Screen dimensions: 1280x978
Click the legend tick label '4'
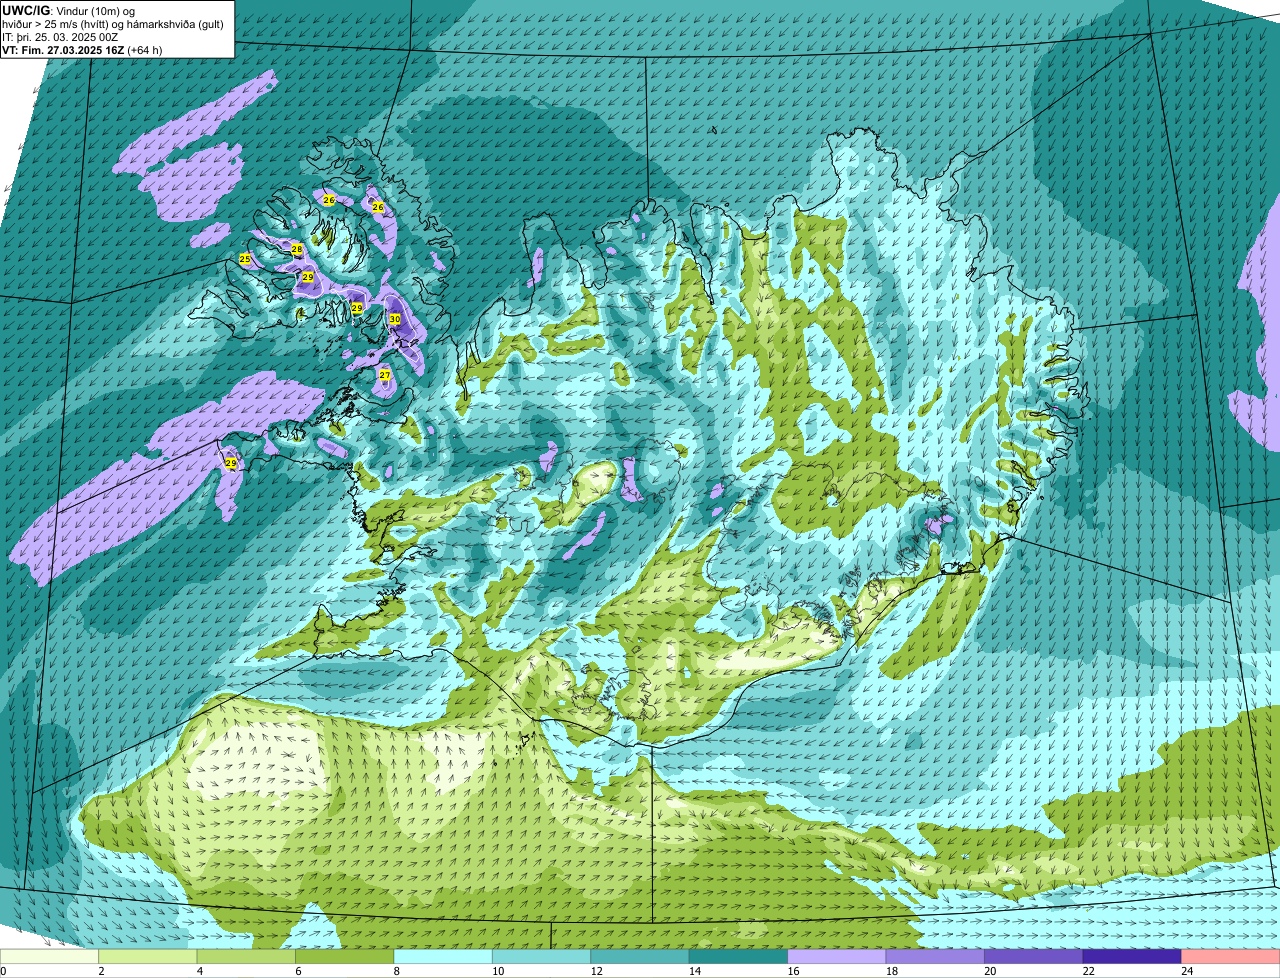click(x=199, y=971)
